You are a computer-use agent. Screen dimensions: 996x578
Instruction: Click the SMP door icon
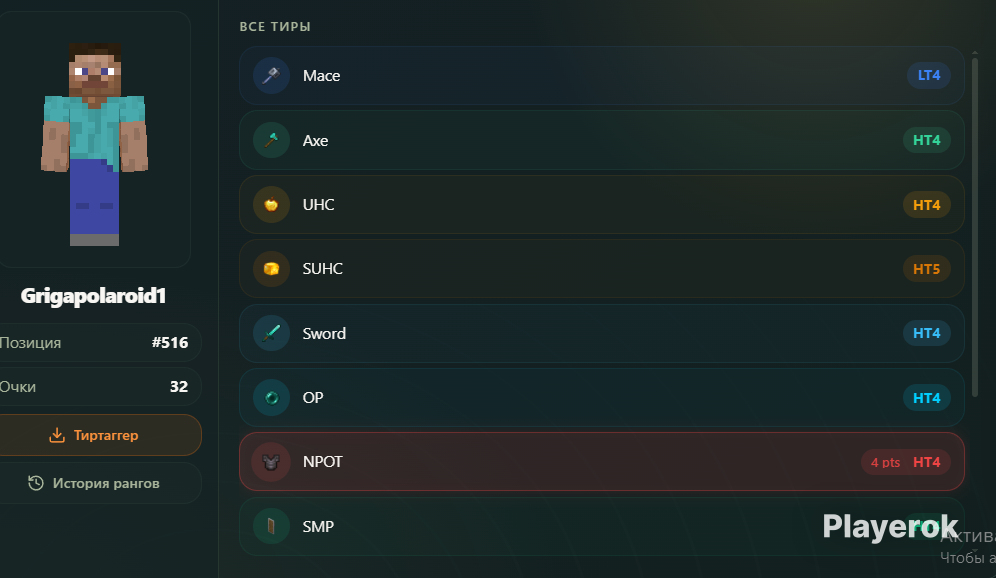coord(271,527)
